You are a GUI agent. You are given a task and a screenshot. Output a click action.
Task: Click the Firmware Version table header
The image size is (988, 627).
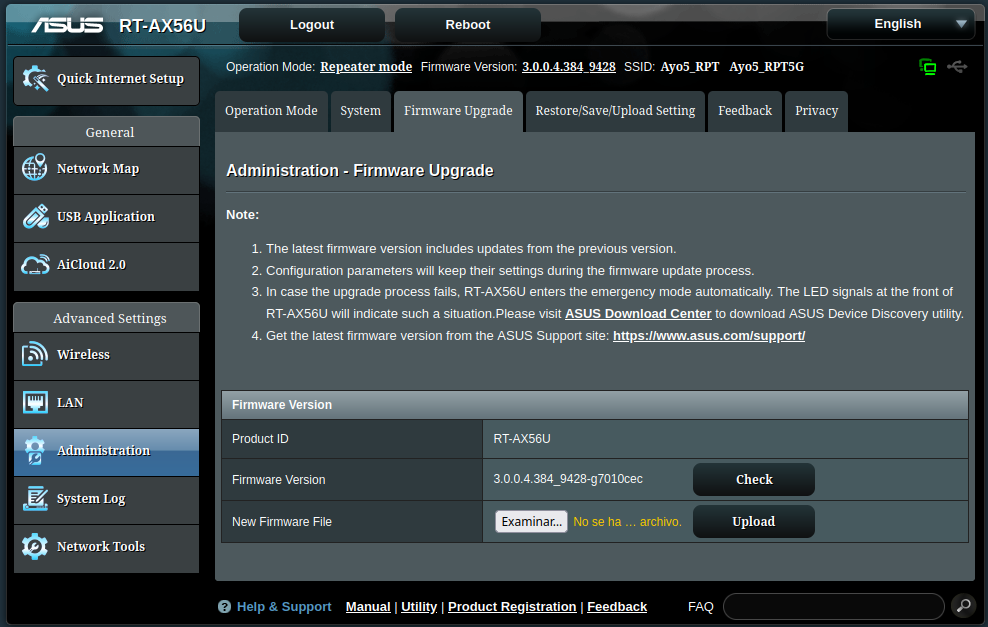pos(595,405)
